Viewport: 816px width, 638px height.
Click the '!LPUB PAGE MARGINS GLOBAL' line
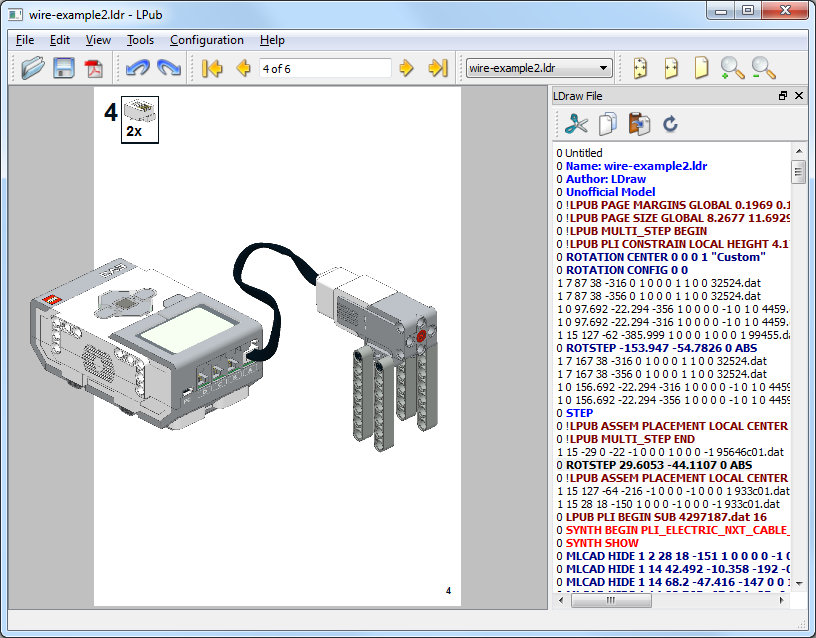click(x=673, y=205)
